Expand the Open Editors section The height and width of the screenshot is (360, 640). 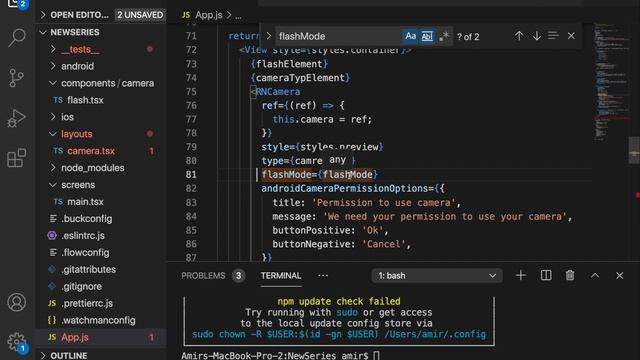click(102, 15)
